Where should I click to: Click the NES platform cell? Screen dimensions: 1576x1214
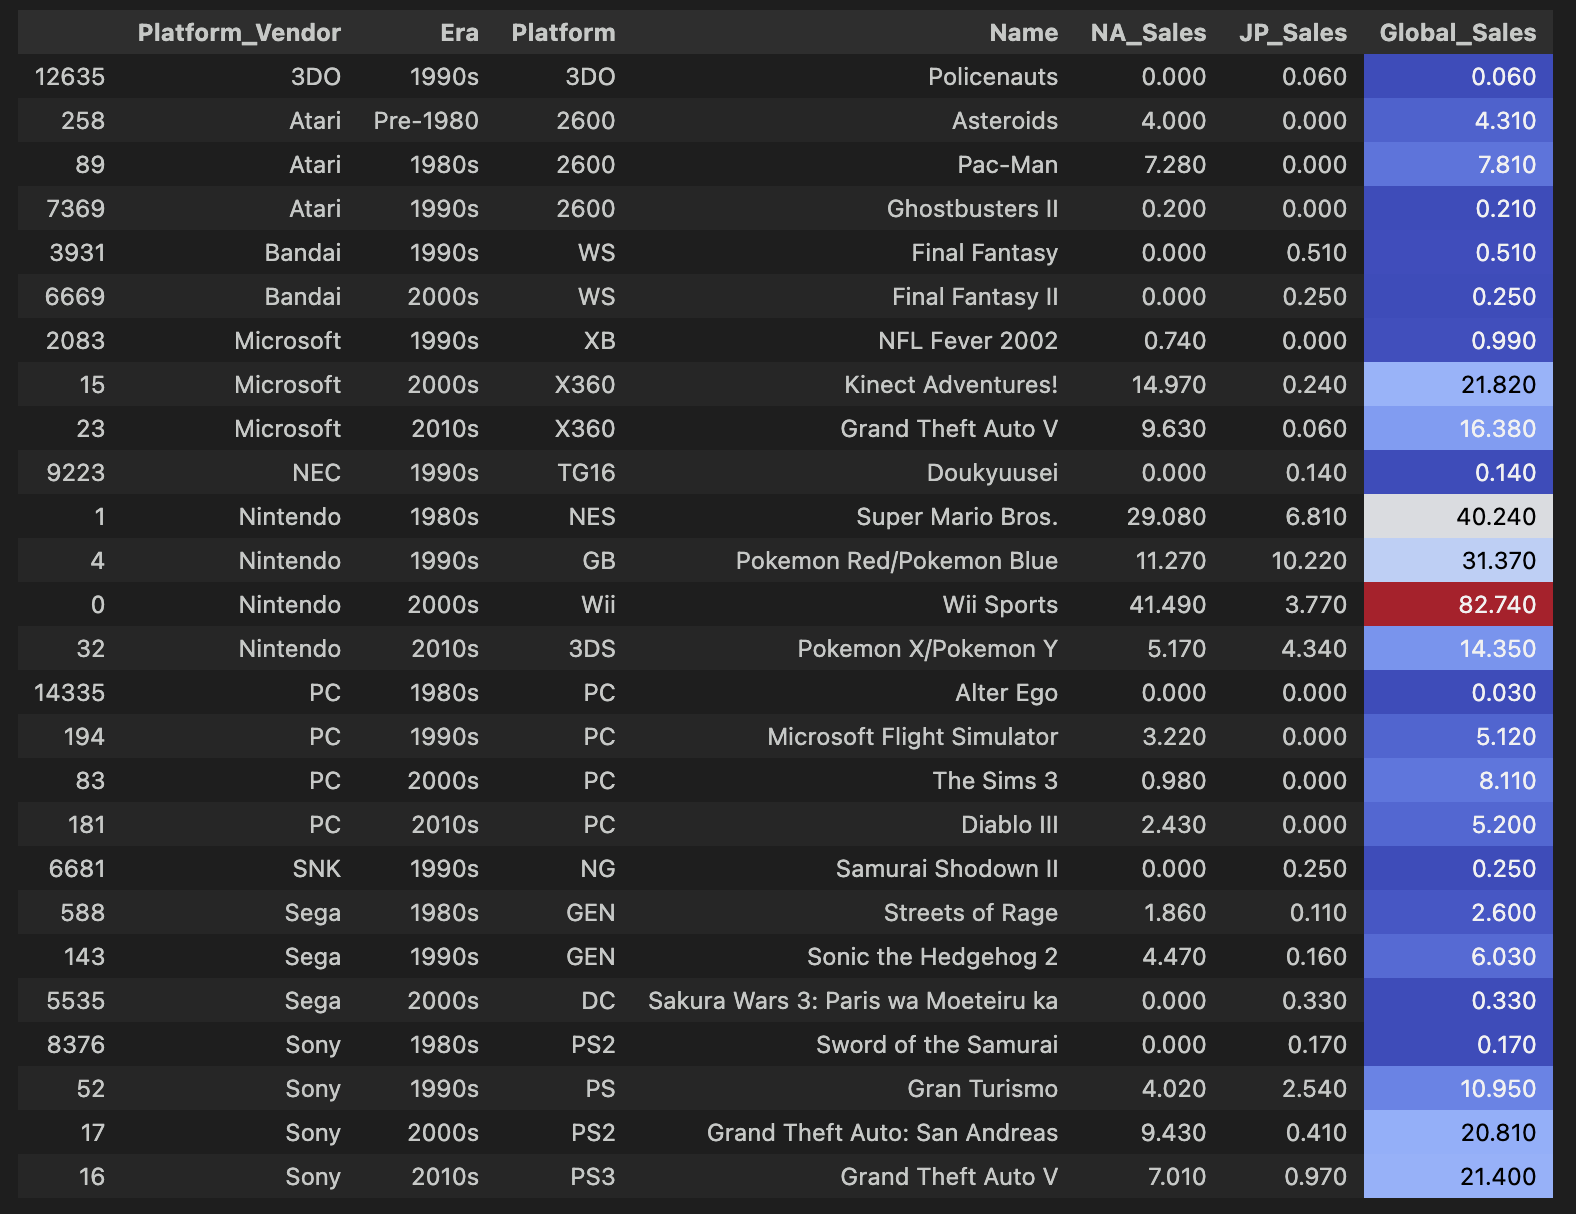point(592,517)
